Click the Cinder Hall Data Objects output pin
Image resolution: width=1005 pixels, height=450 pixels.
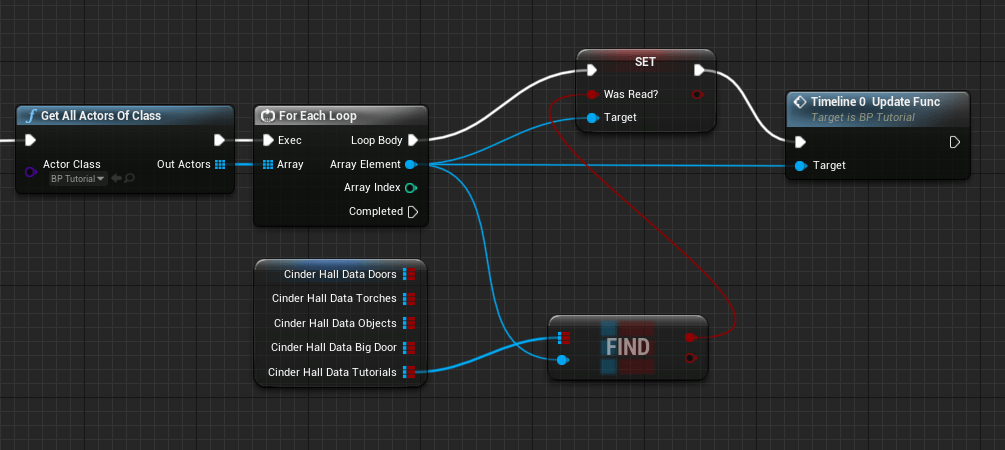tap(409, 323)
